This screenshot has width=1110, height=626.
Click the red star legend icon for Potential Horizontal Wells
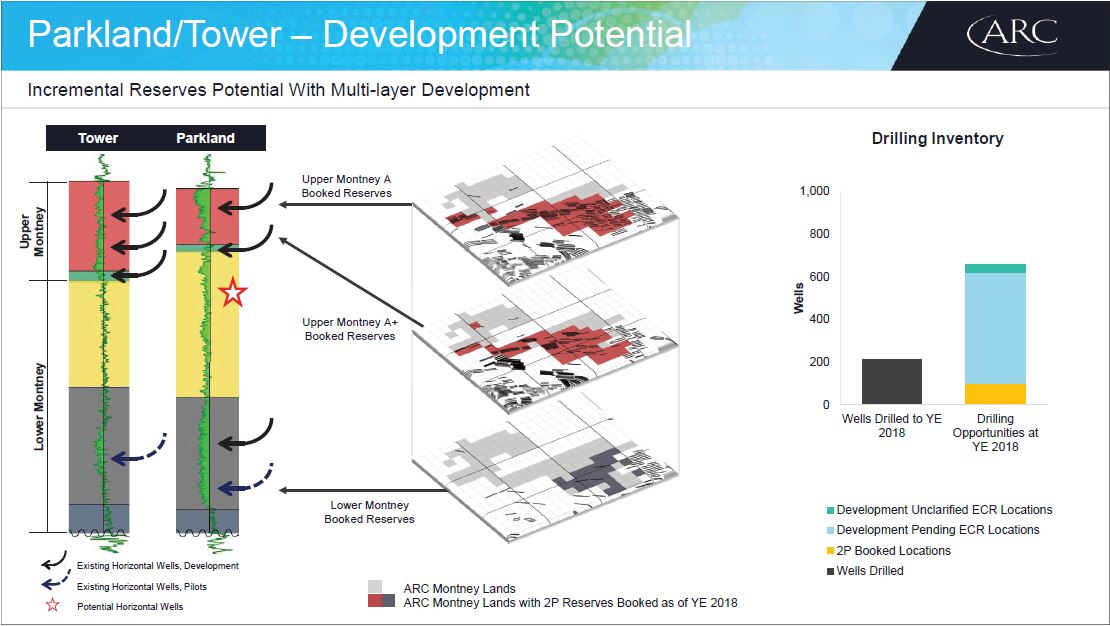point(52,605)
